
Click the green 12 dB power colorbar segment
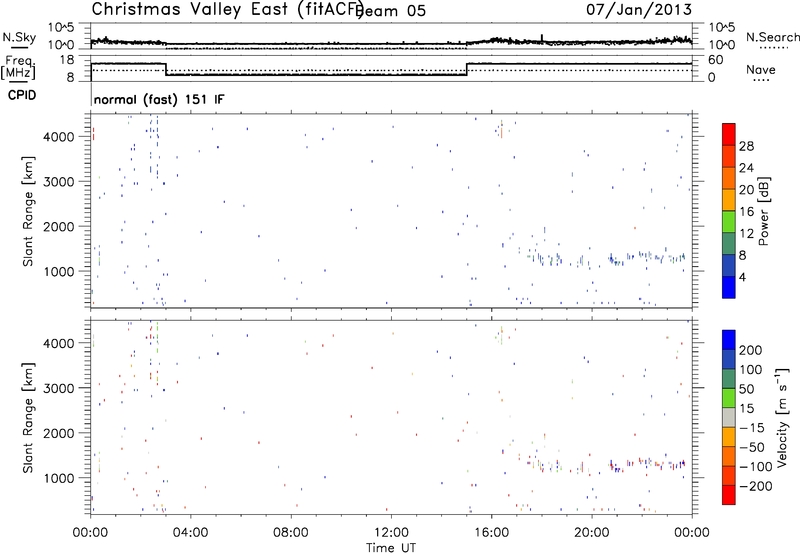pos(729,221)
